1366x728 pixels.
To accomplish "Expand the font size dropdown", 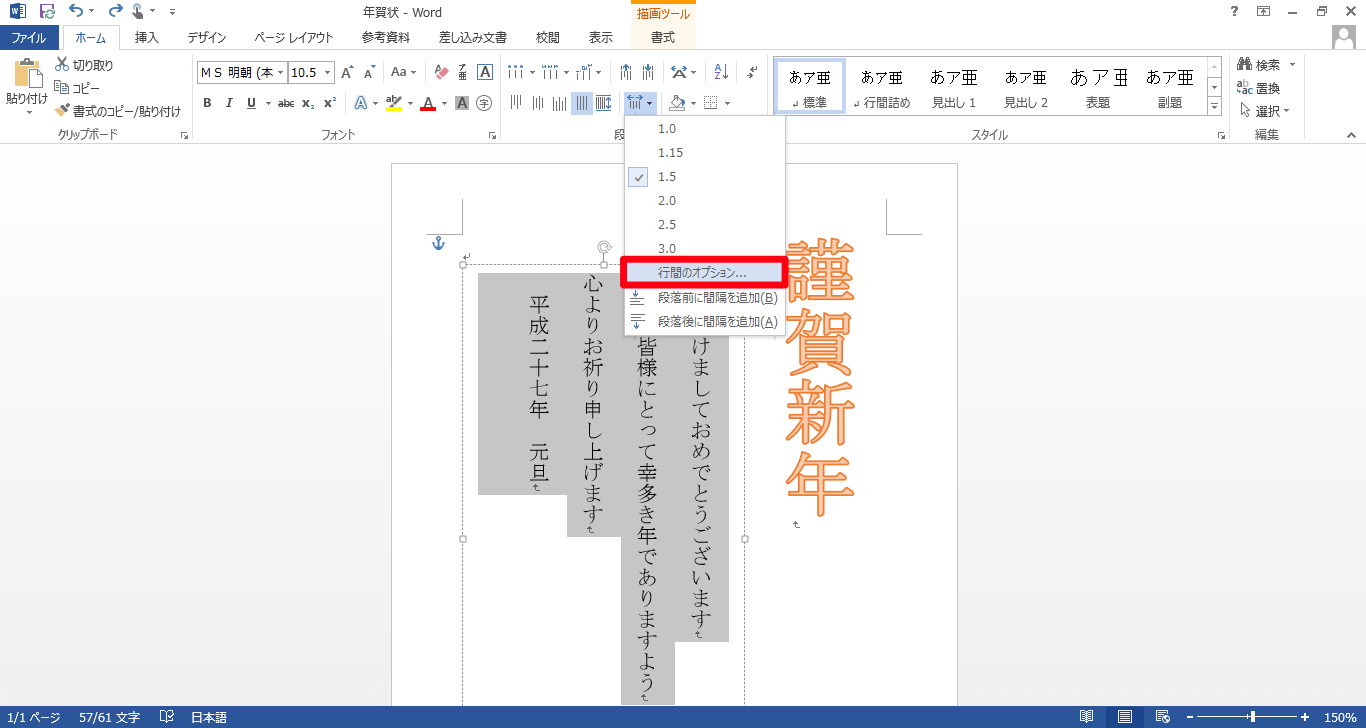I will point(327,73).
